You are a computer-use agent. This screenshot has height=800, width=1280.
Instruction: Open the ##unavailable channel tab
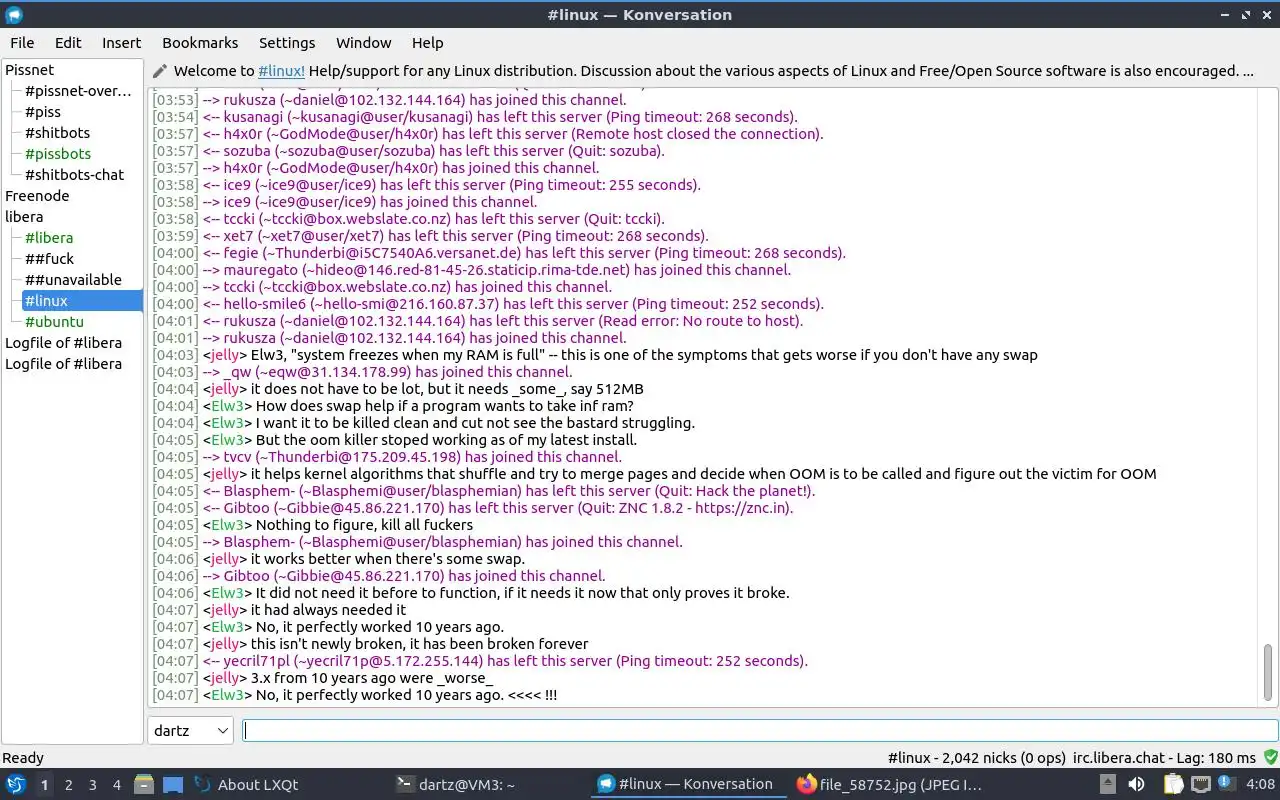tap(73, 280)
